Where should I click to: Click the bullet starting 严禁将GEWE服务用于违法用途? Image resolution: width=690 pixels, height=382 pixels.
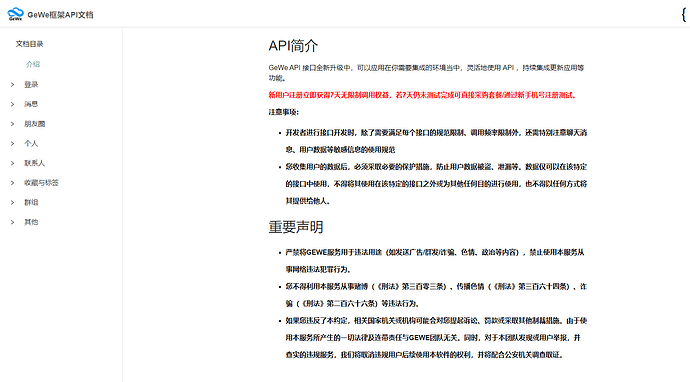pyautogui.click(x=435, y=261)
